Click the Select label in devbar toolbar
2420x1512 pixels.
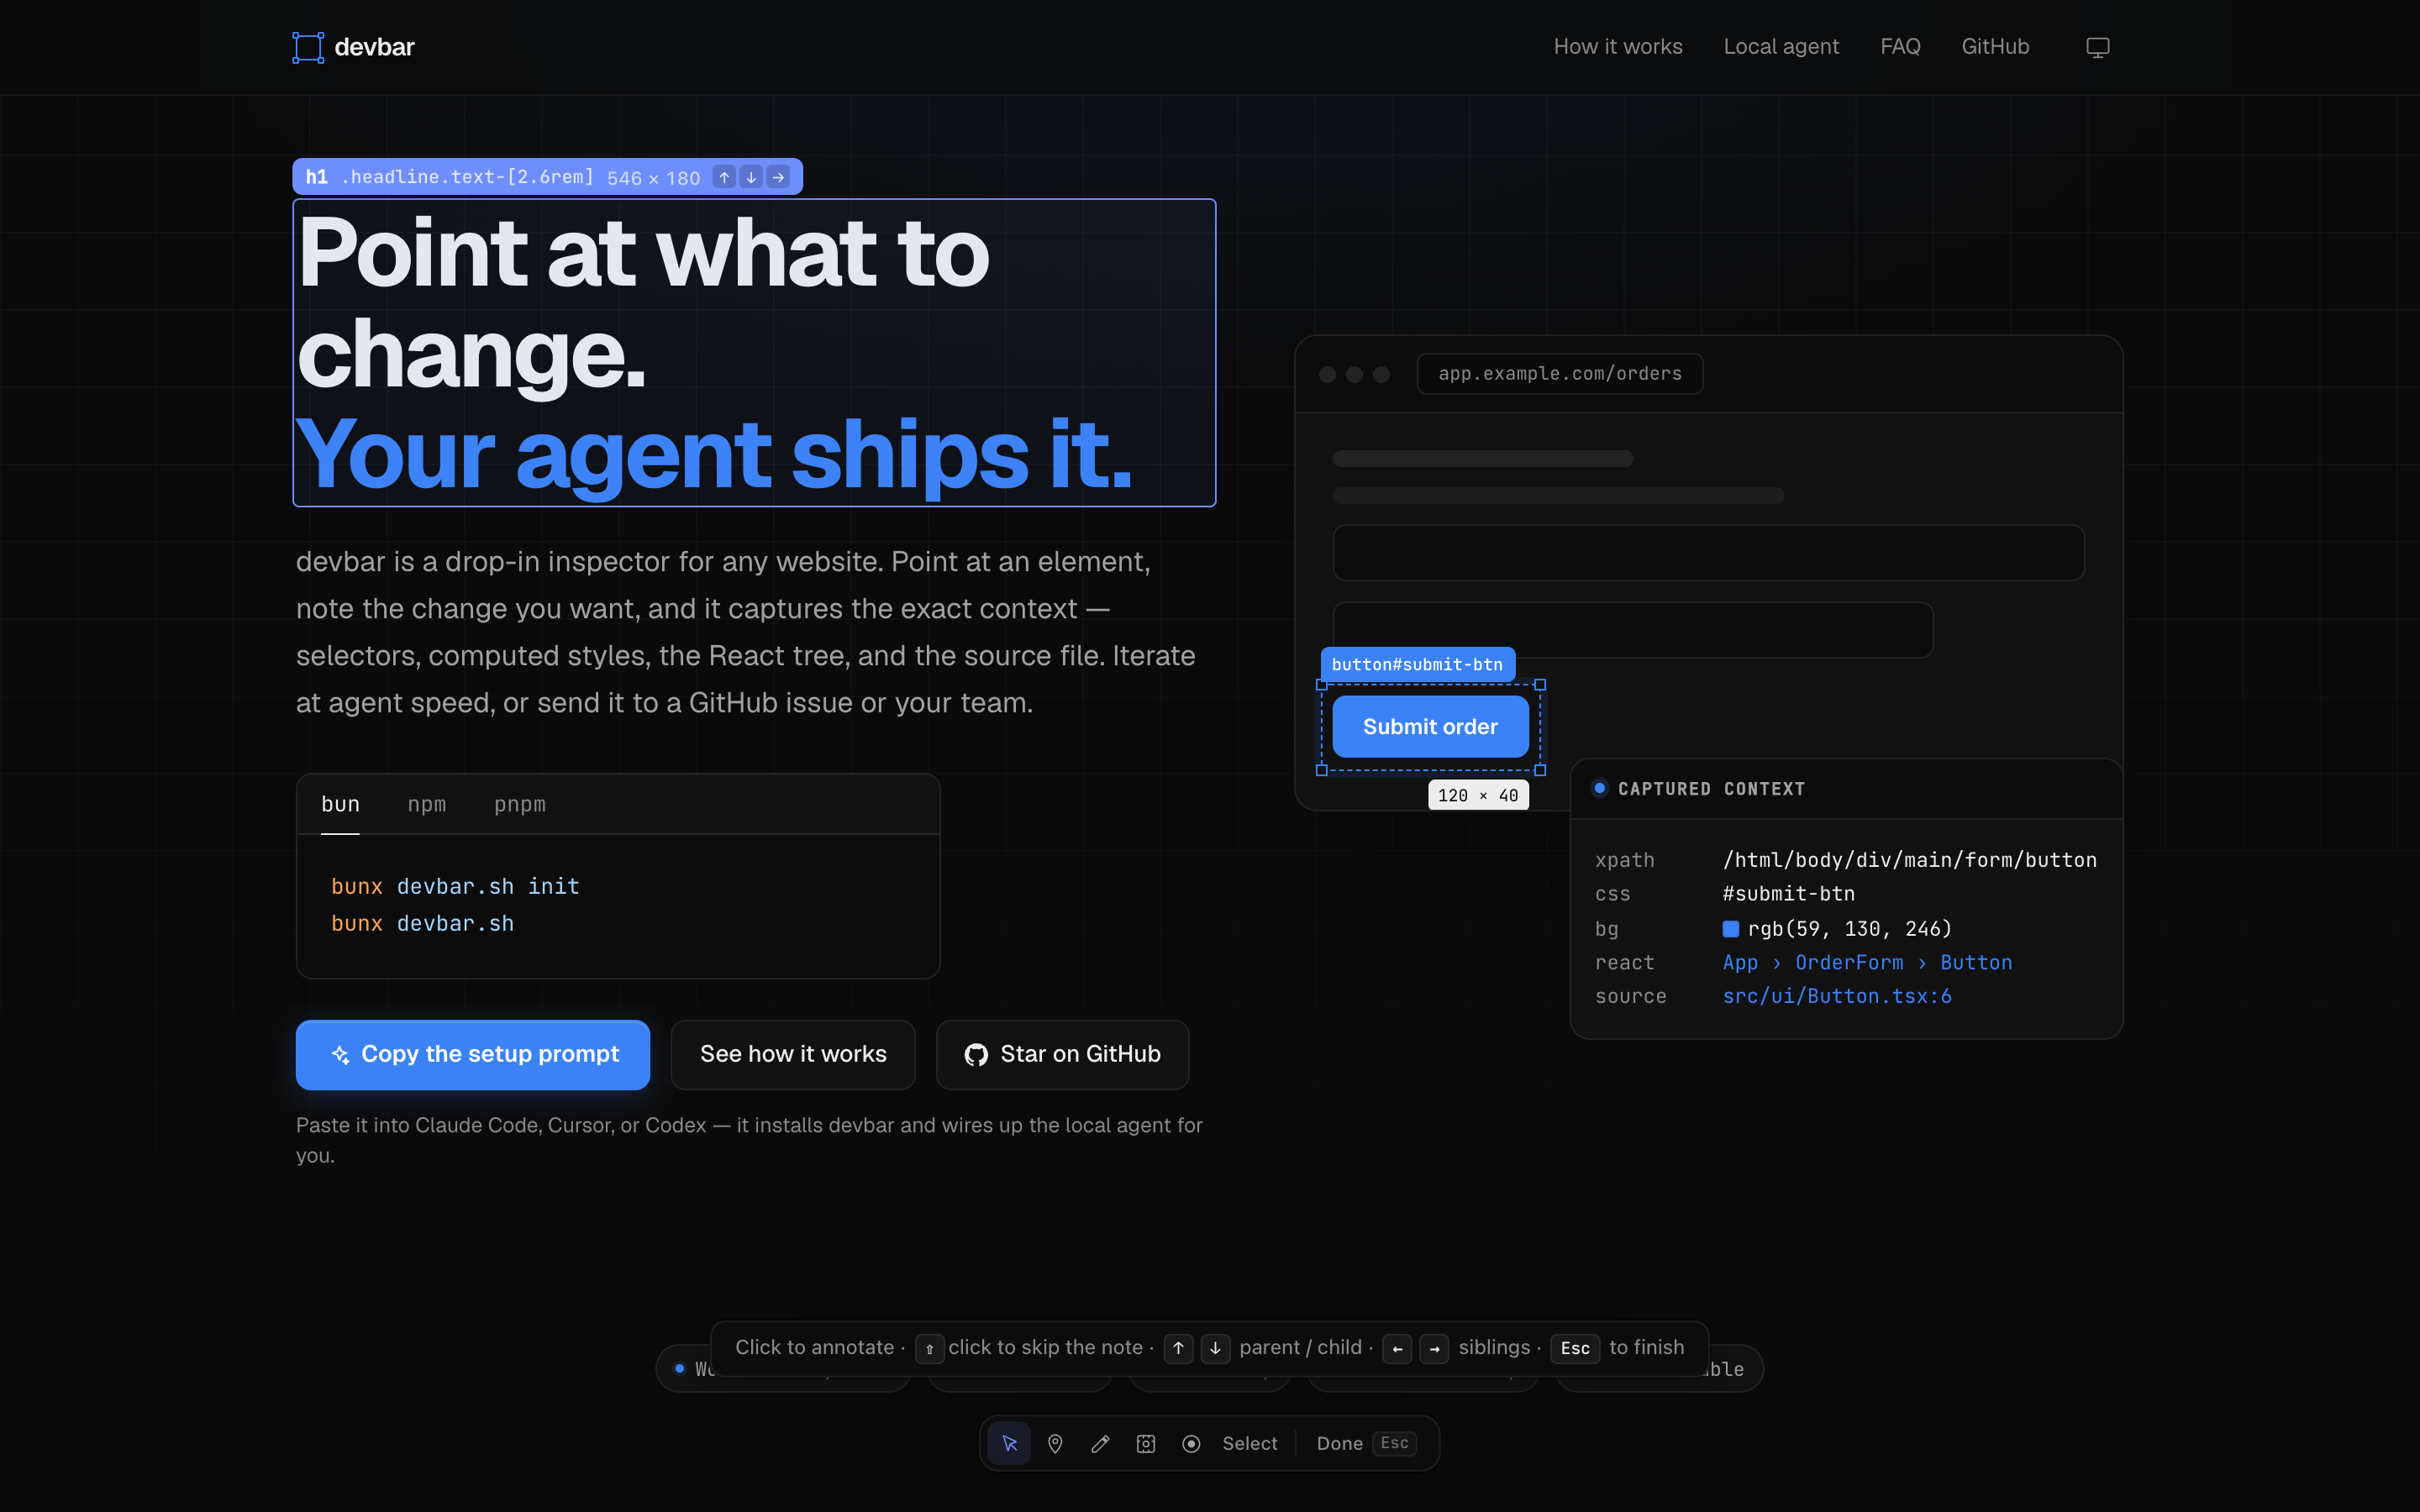[1250, 1443]
